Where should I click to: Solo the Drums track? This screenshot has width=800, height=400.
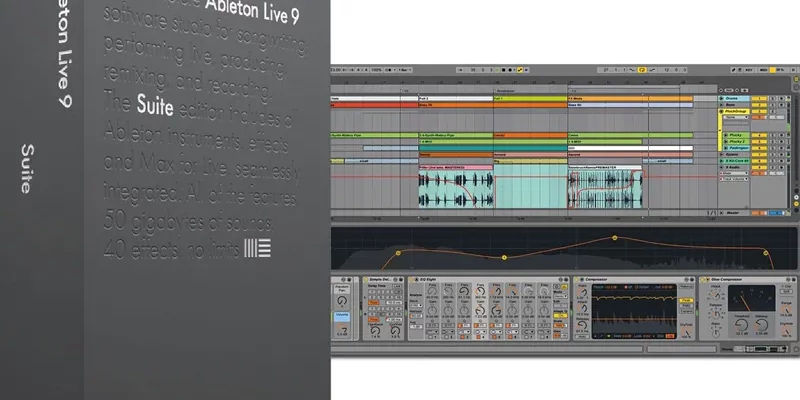pos(772,98)
